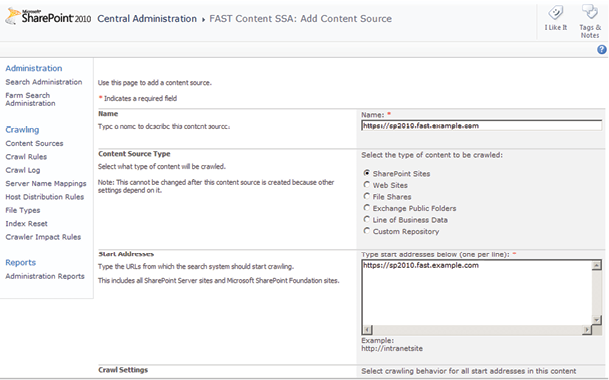Click the start addresses scroll up arrow
This screenshot has height=380, width=609.
coord(596,265)
